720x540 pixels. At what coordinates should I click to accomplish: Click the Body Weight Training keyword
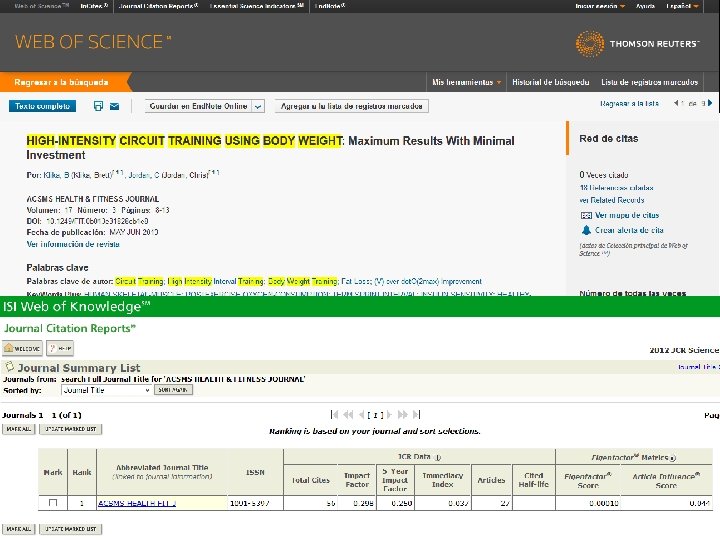click(x=303, y=281)
